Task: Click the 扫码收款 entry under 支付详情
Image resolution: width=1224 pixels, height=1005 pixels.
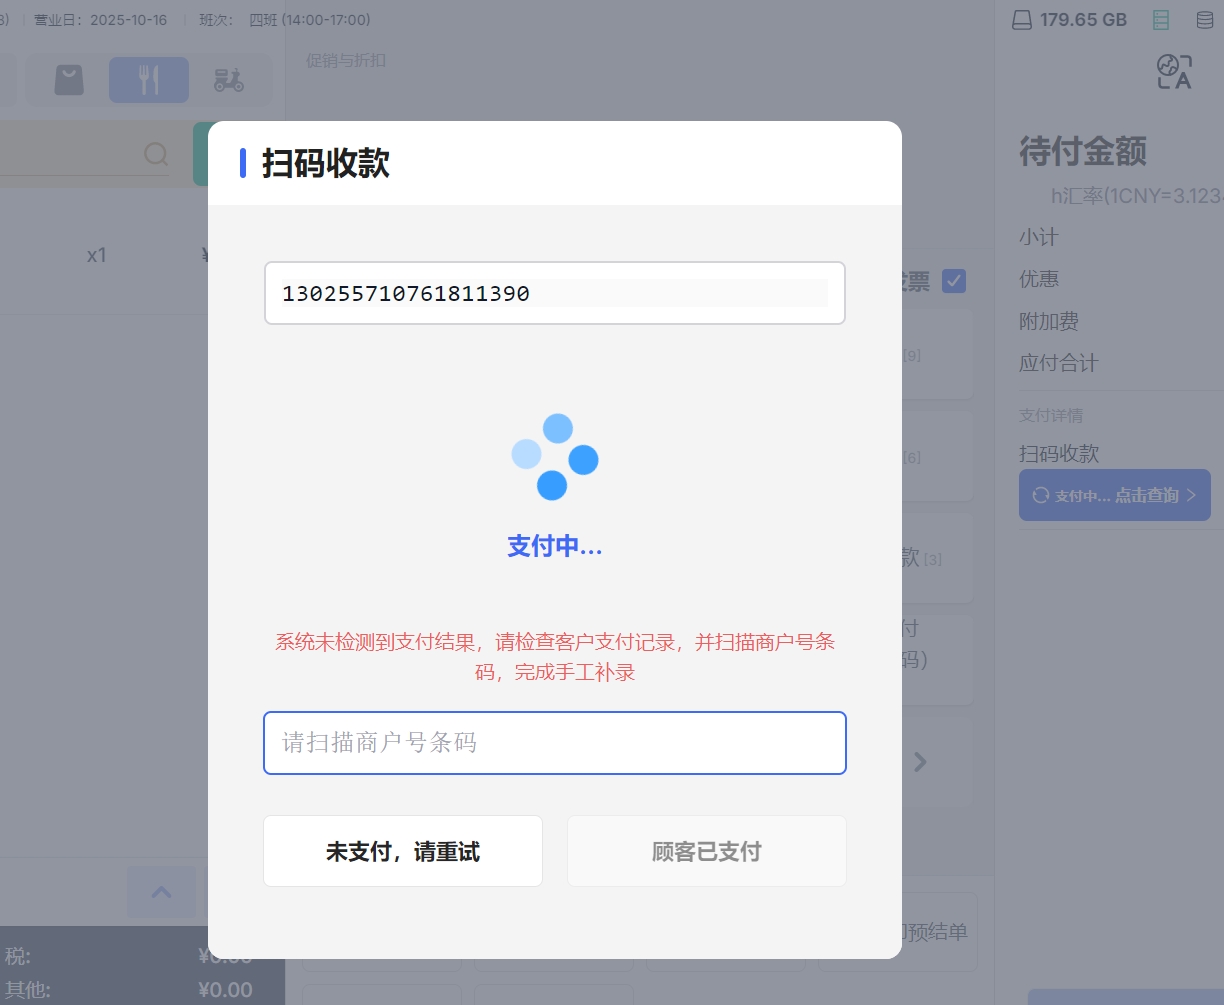Action: coord(1059,453)
